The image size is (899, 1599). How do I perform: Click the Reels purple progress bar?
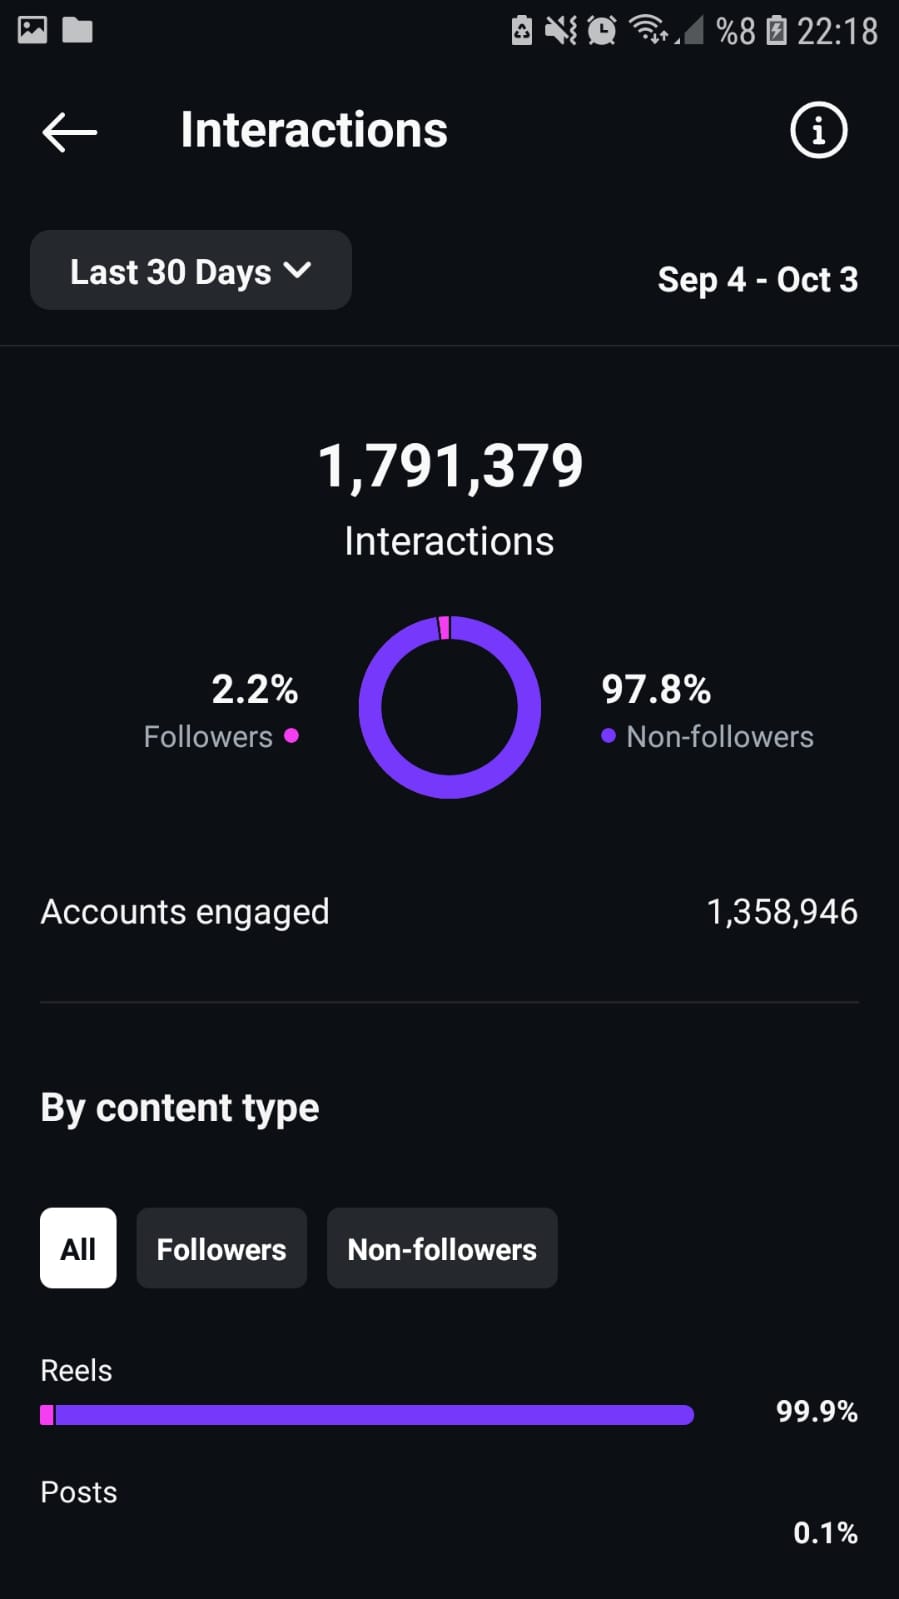(x=374, y=1414)
